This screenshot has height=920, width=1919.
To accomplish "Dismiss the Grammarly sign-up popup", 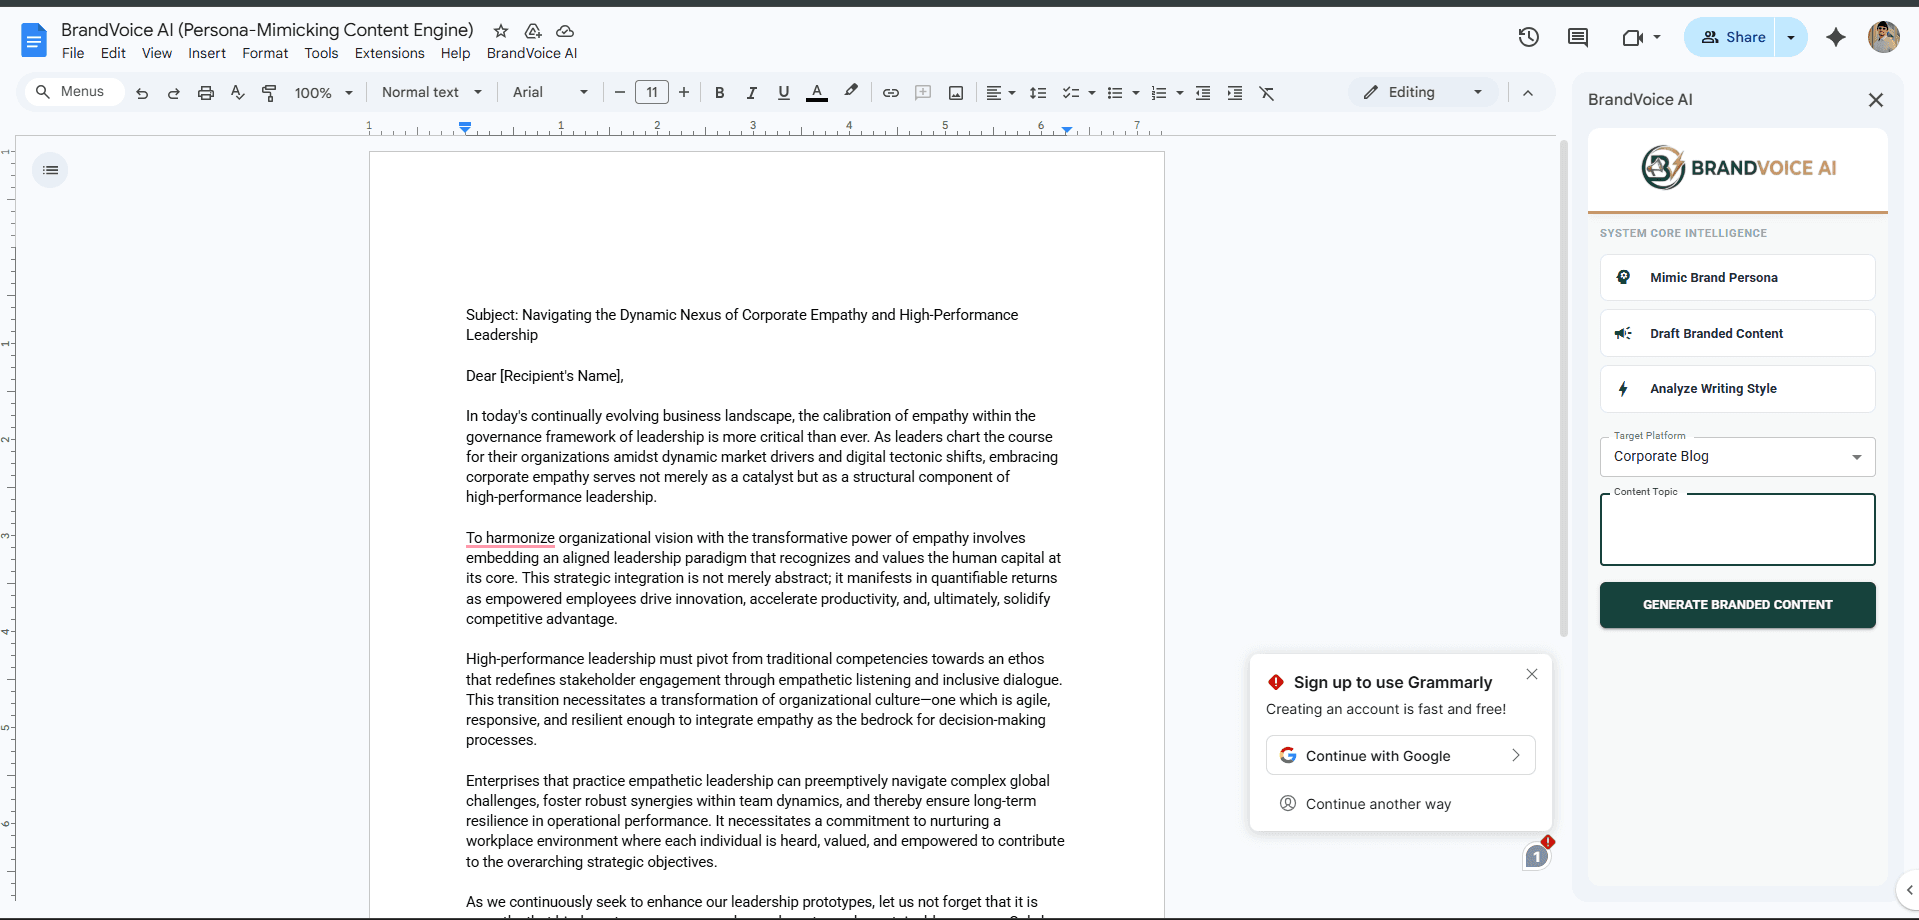I will point(1532,675).
